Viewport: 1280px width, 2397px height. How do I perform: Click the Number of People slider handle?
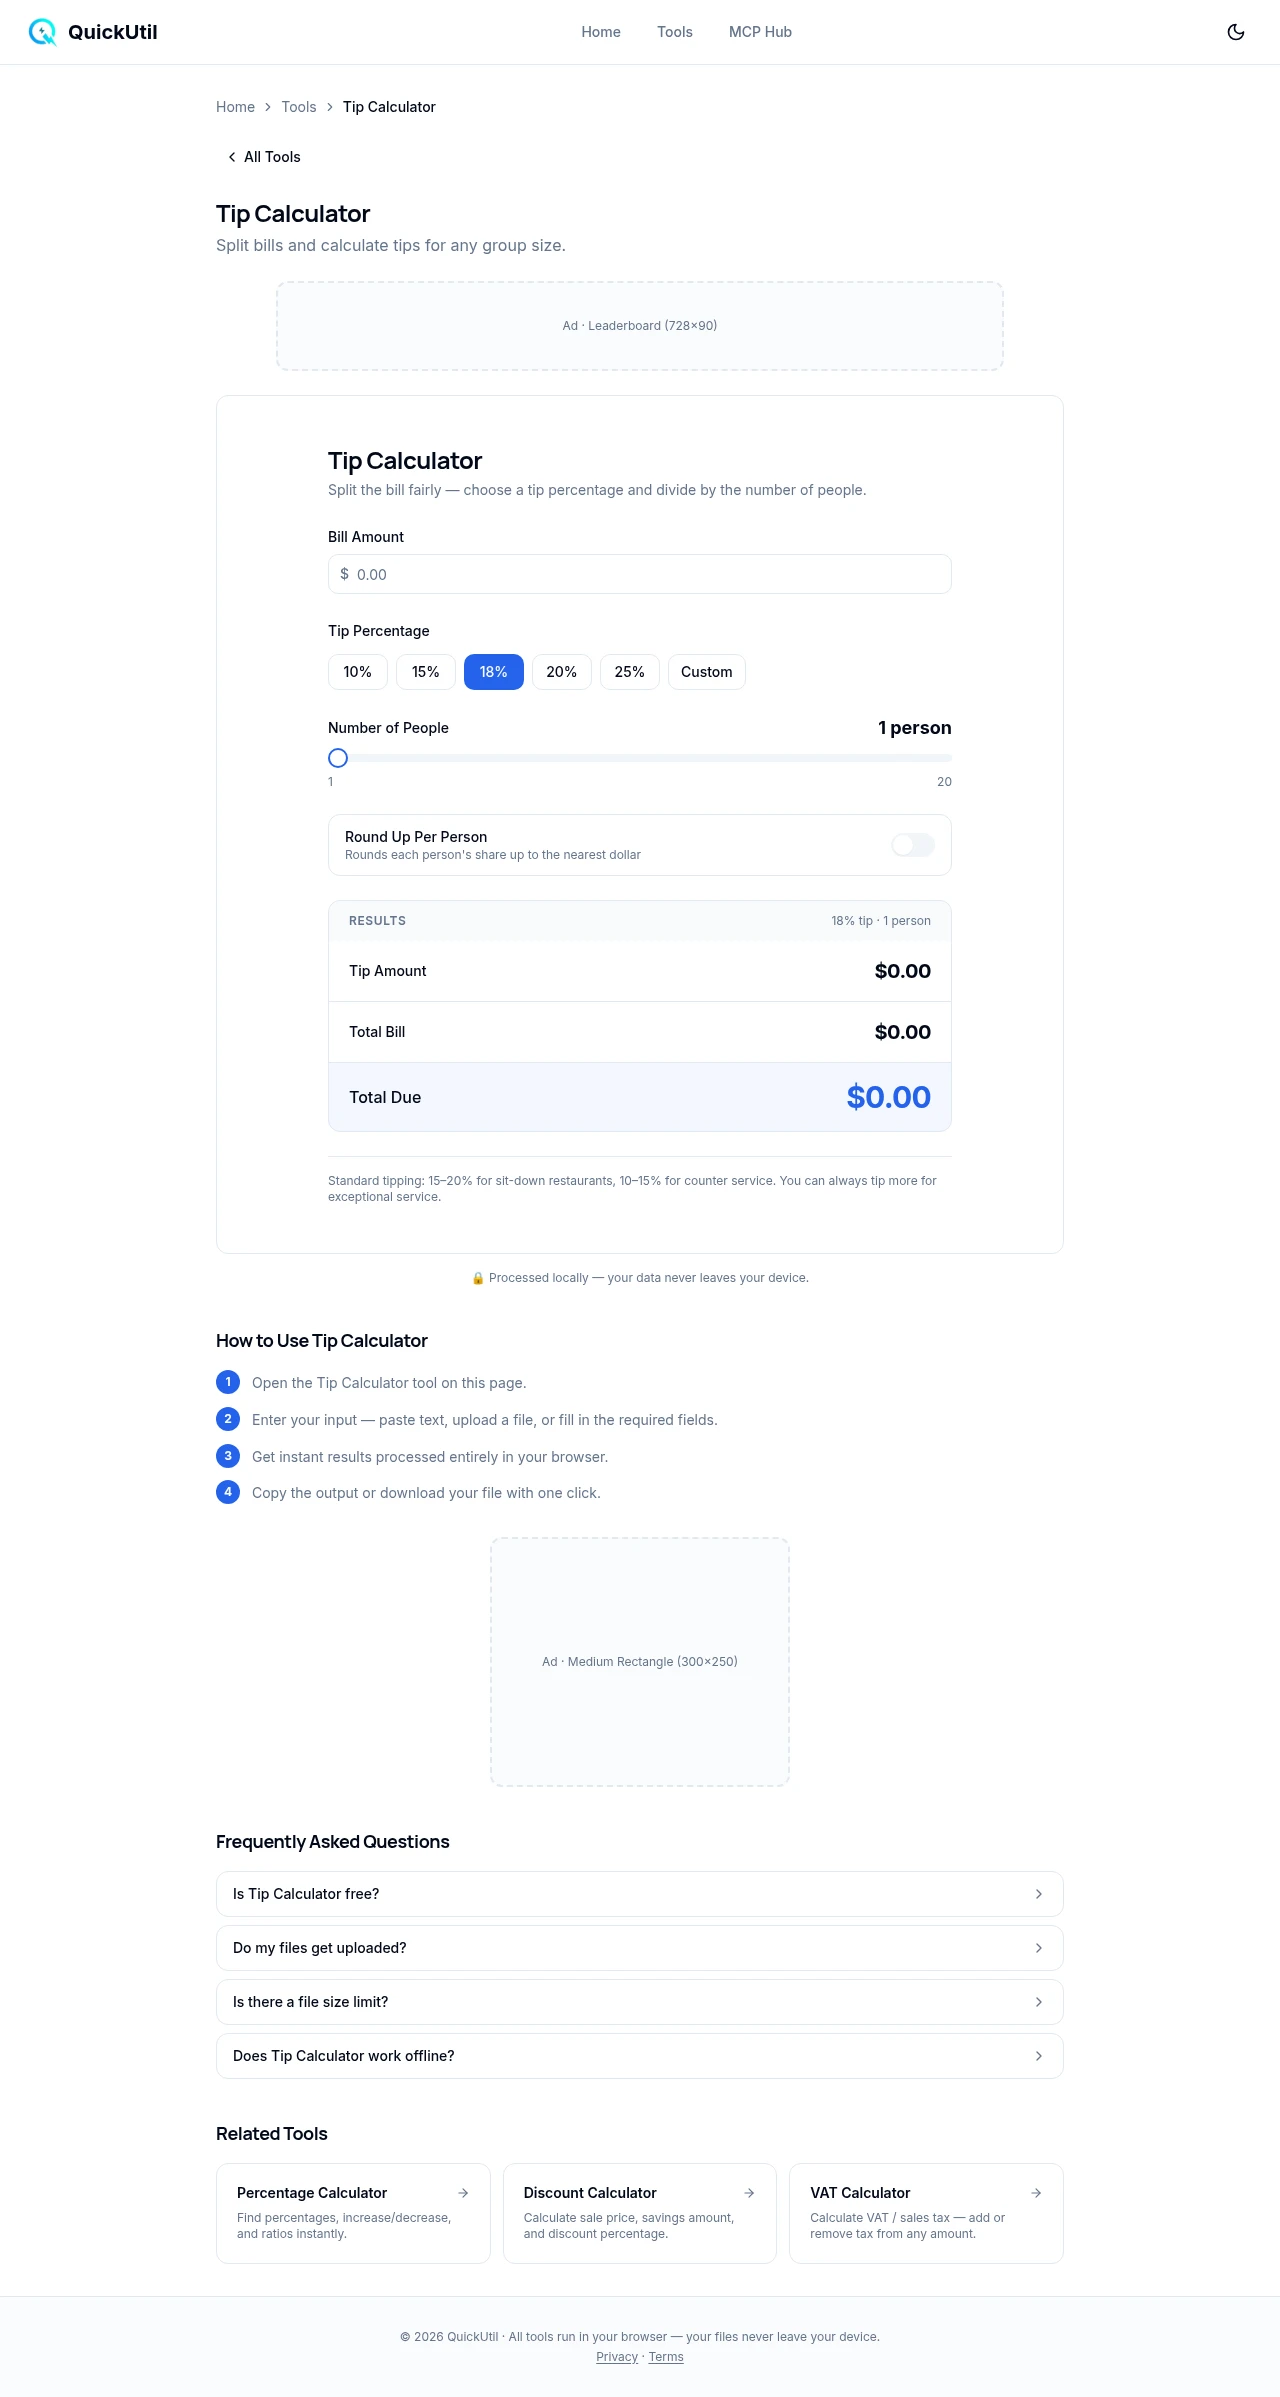pyautogui.click(x=338, y=758)
